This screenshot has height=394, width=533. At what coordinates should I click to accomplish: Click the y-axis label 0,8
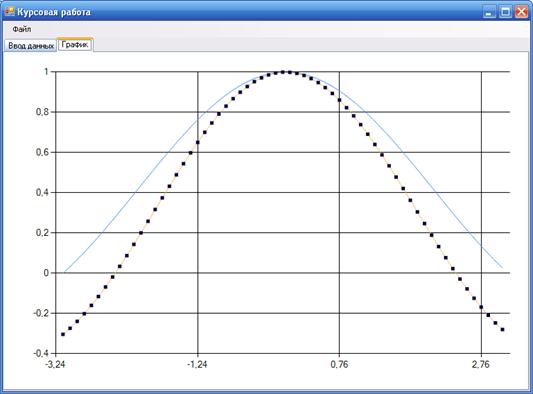click(x=42, y=112)
